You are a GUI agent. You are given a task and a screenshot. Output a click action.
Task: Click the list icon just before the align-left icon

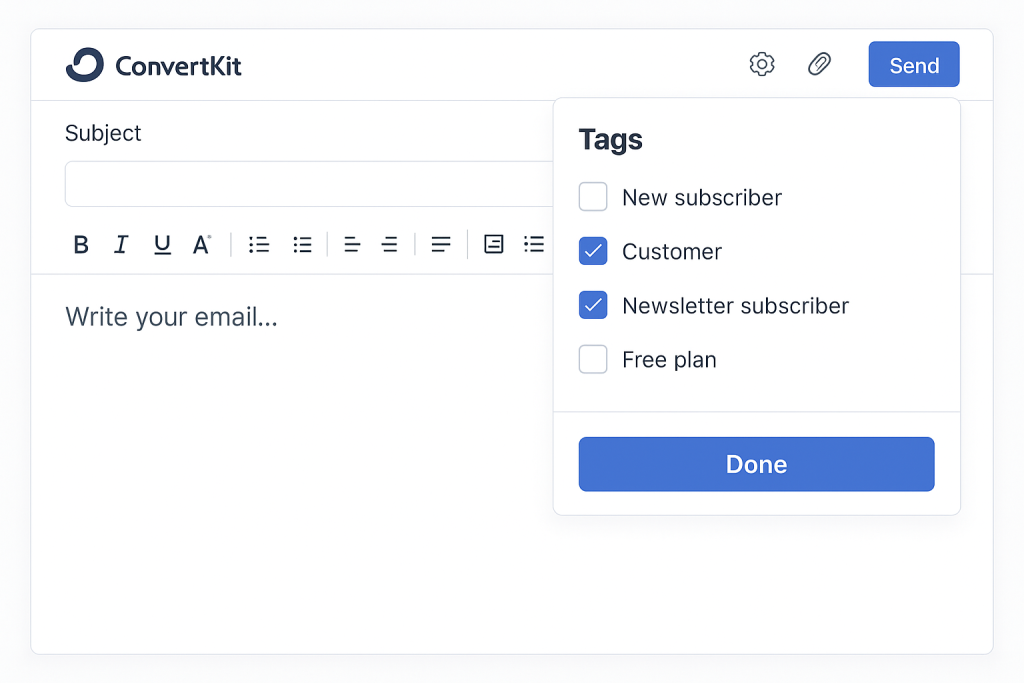(x=302, y=245)
